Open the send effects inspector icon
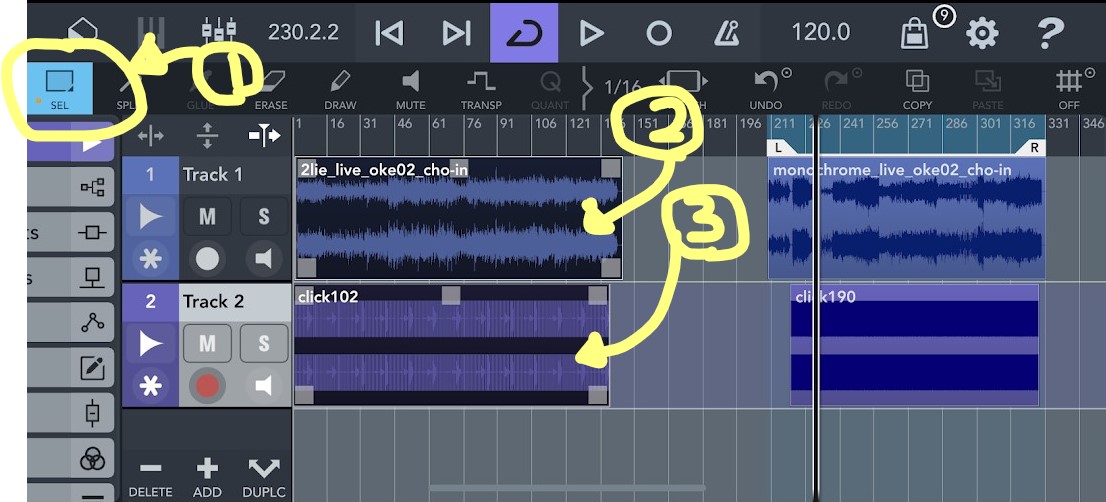Viewport: 1106px width, 502px height. (92, 277)
